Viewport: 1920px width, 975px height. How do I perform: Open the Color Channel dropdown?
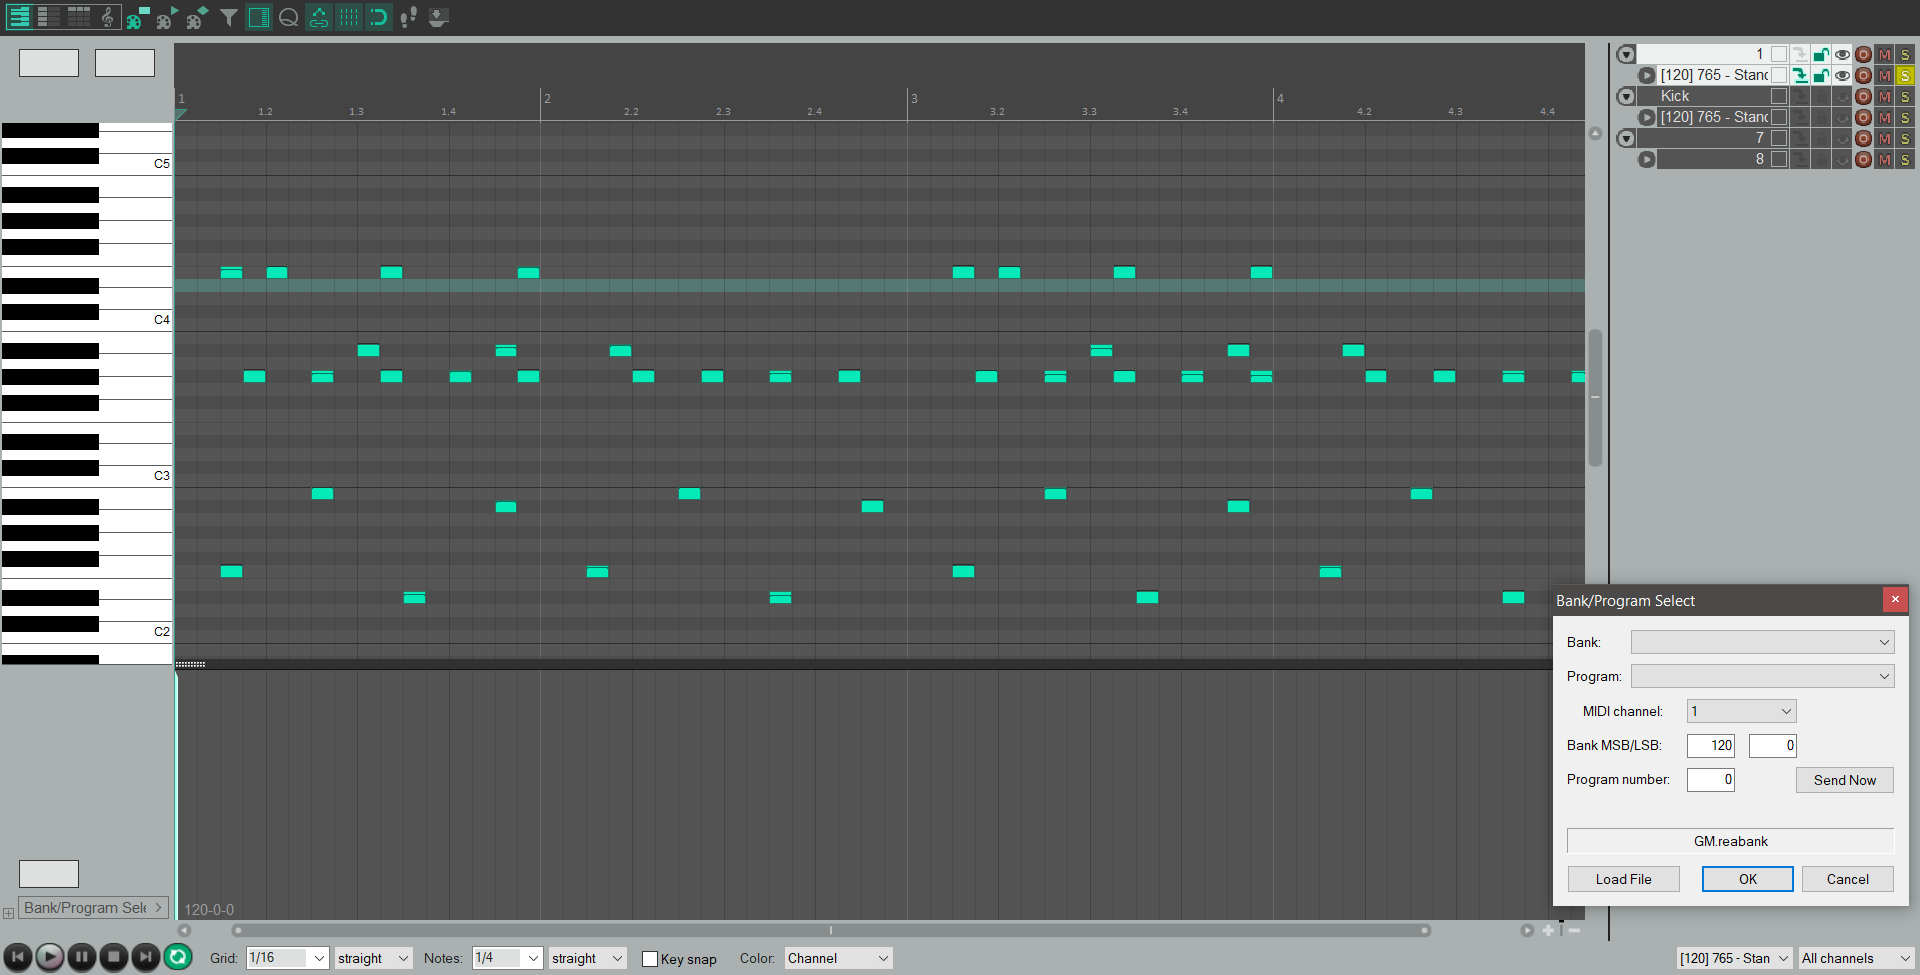[837, 958]
